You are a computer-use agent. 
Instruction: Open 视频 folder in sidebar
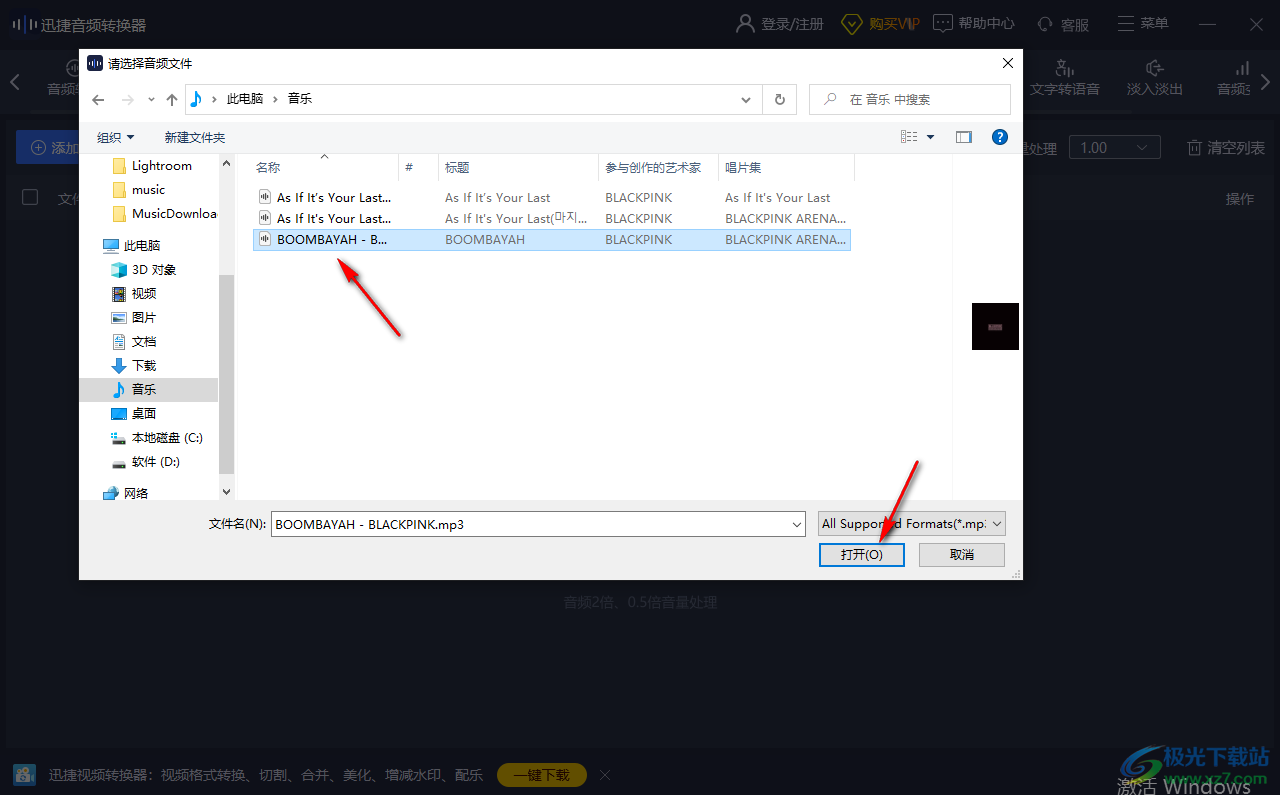pos(134,293)
